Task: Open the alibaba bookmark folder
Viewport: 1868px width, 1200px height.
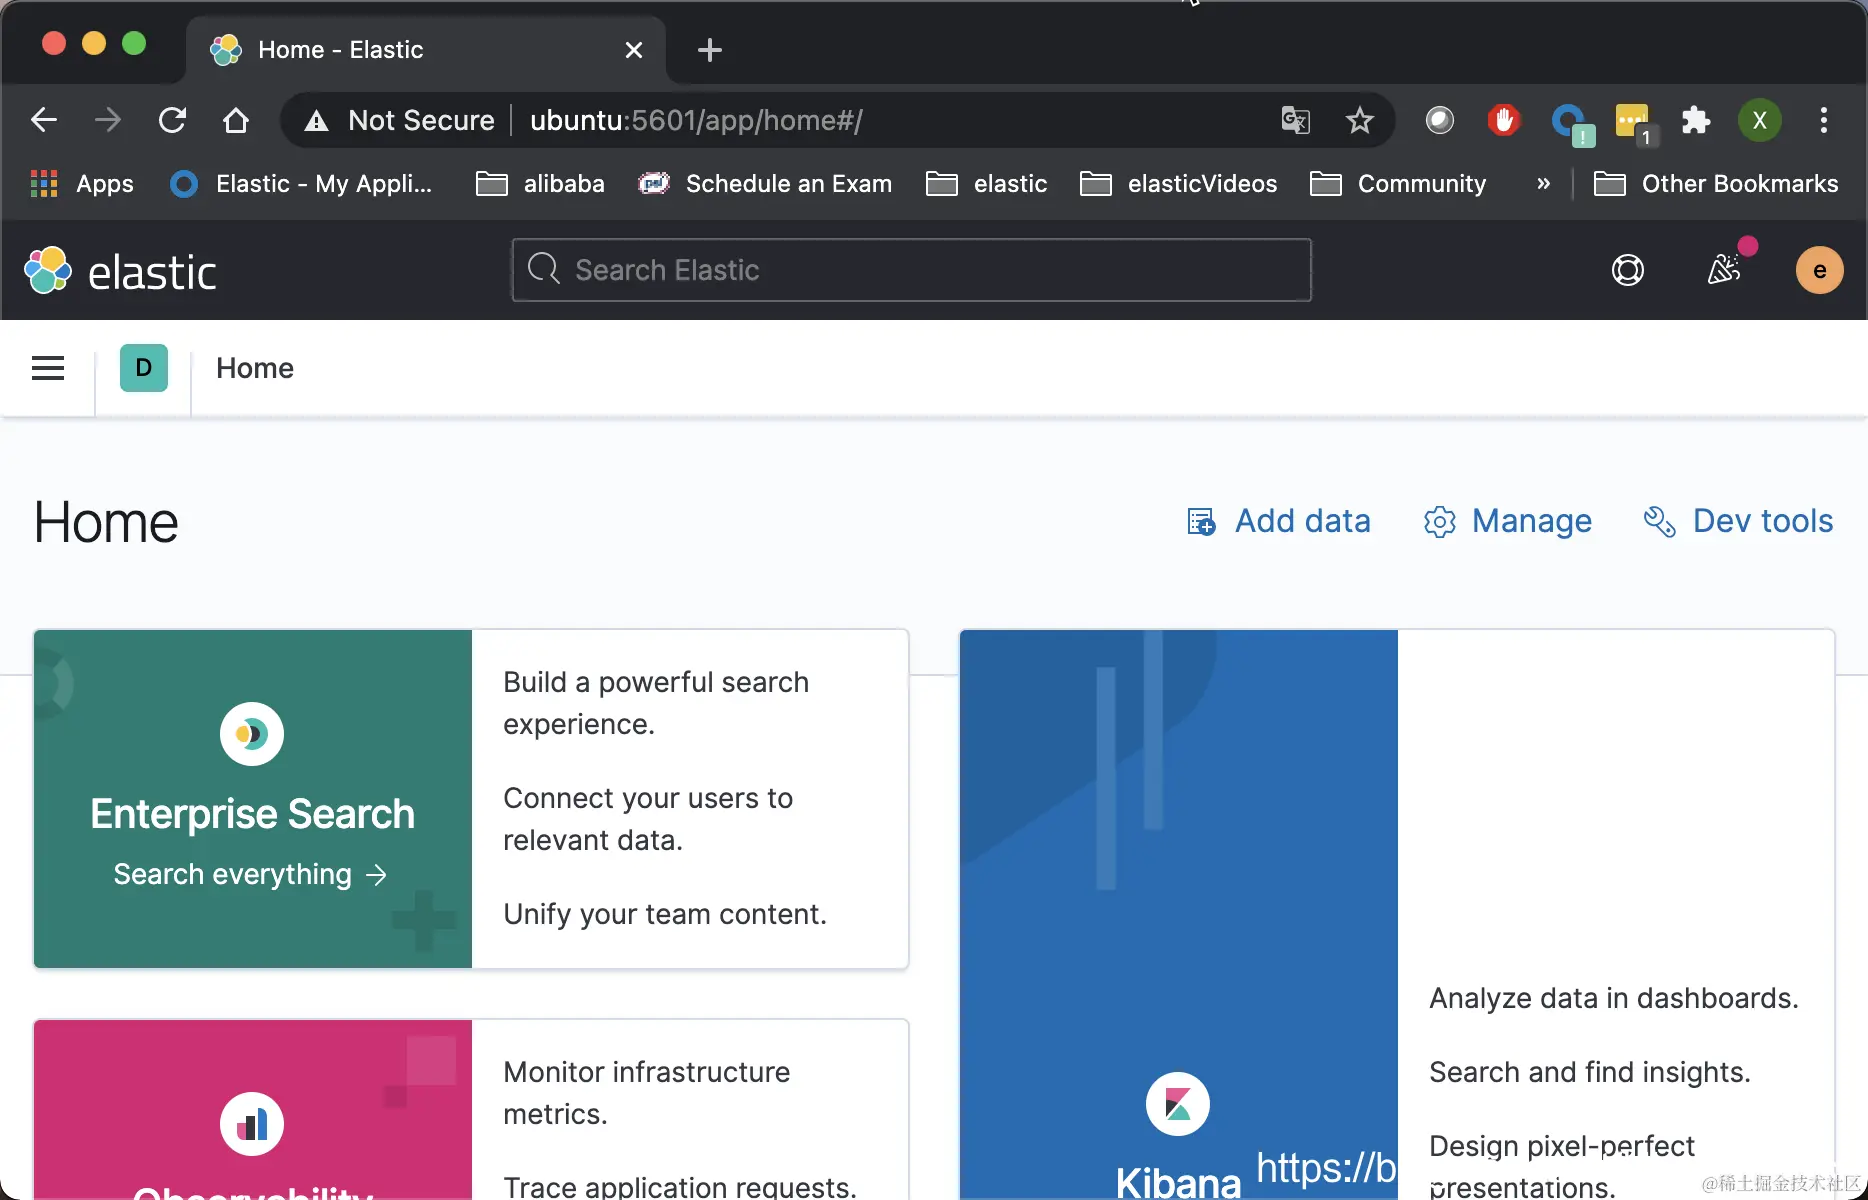Action: (x=541, y=184)
